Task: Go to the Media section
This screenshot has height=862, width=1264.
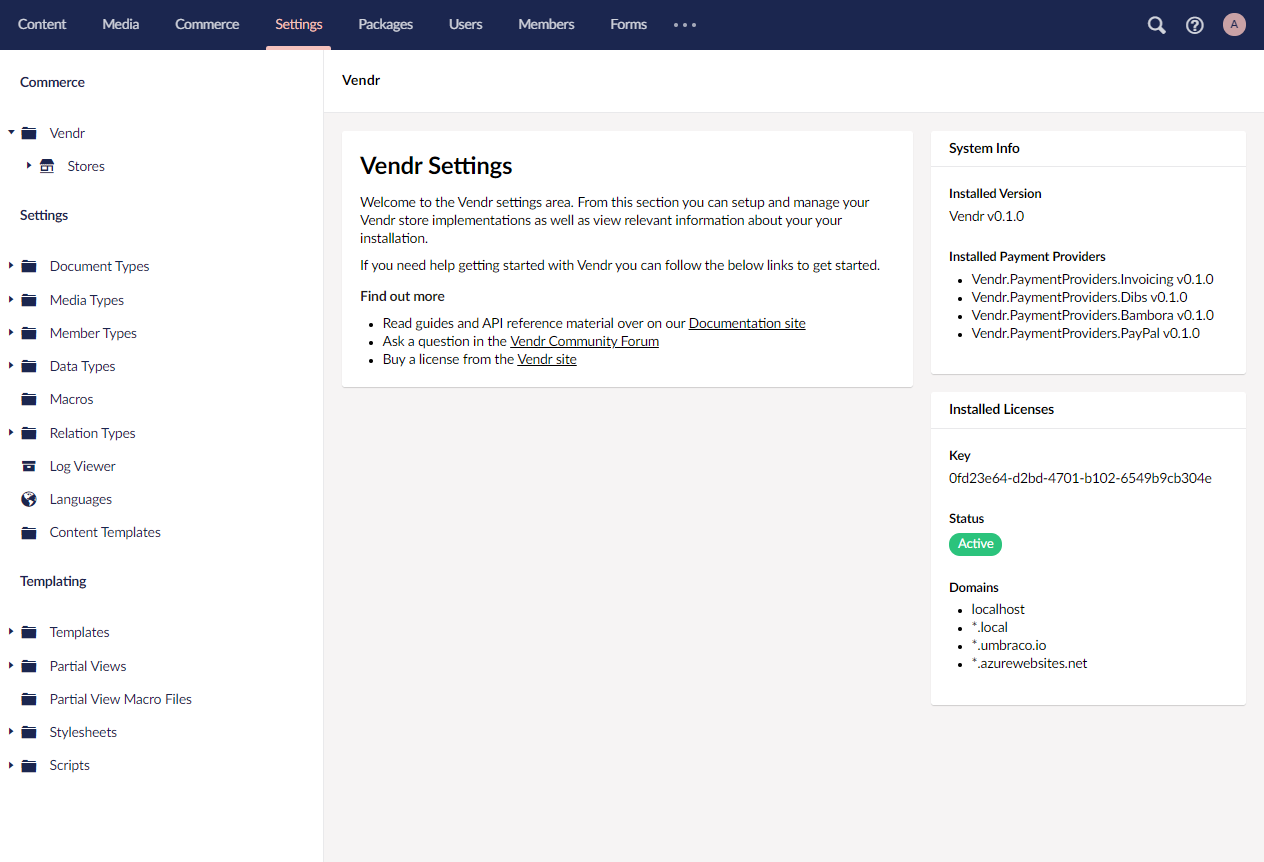Action: [121, 24]
